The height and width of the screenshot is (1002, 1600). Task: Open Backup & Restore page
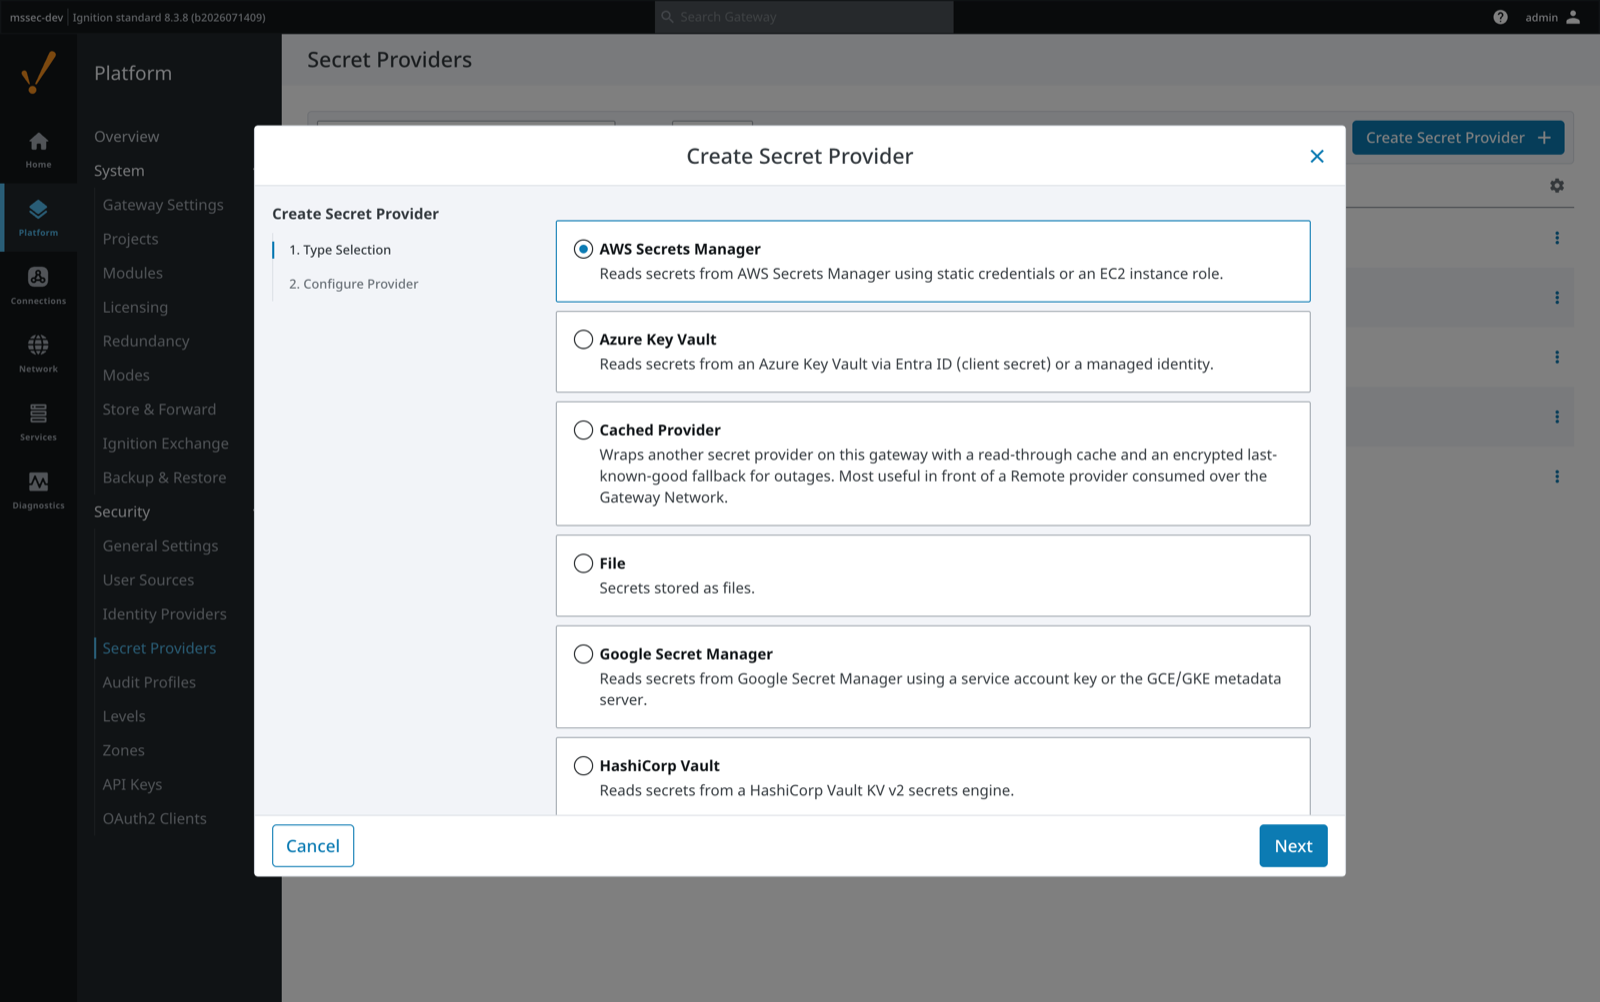point(164,478)
